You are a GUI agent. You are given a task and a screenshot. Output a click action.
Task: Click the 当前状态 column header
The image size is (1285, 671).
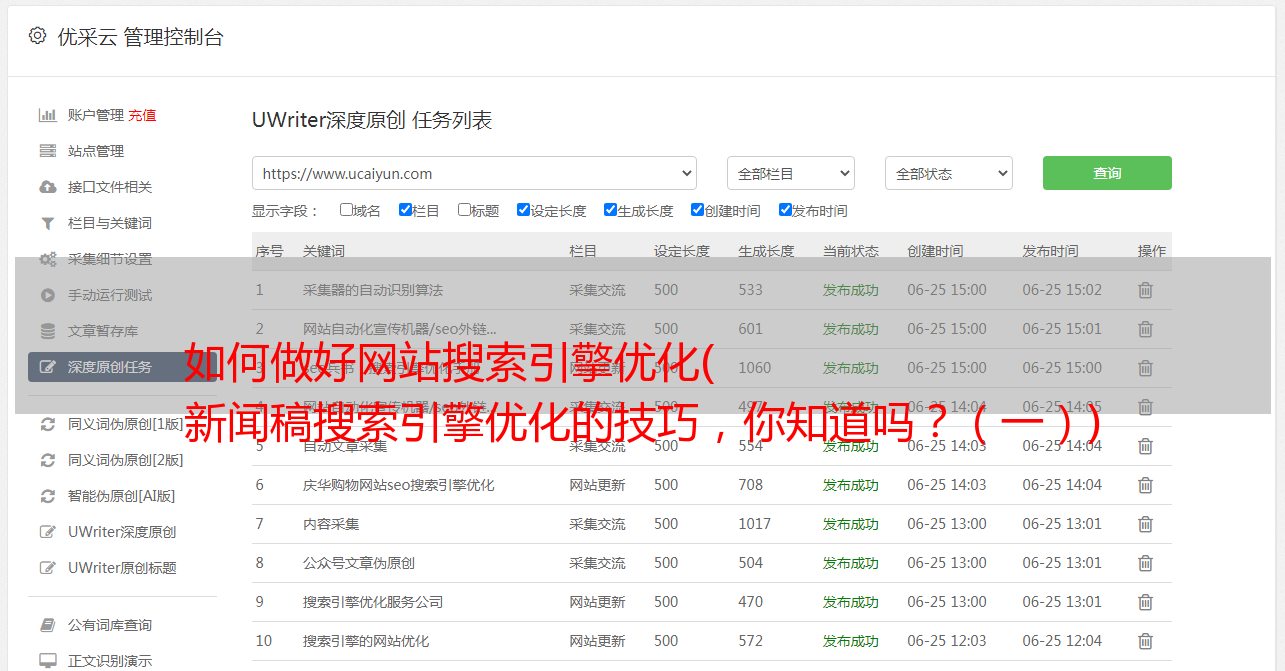coord(851,251)
